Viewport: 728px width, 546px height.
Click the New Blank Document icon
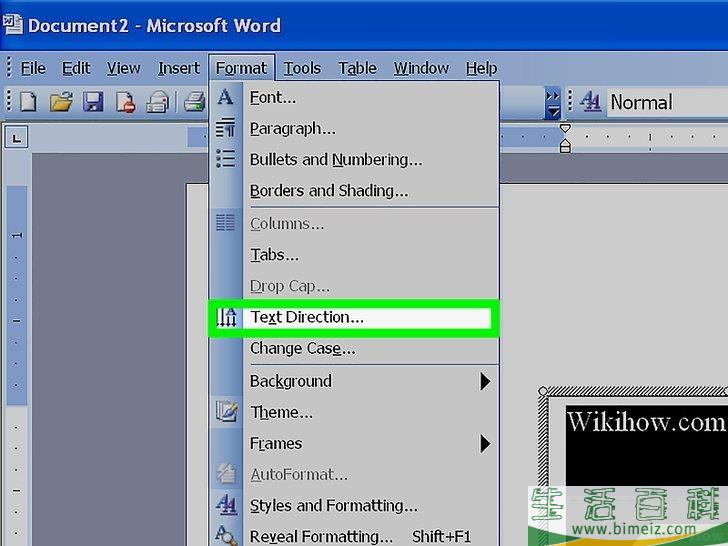pyautogui.click(x=28, y=102)
